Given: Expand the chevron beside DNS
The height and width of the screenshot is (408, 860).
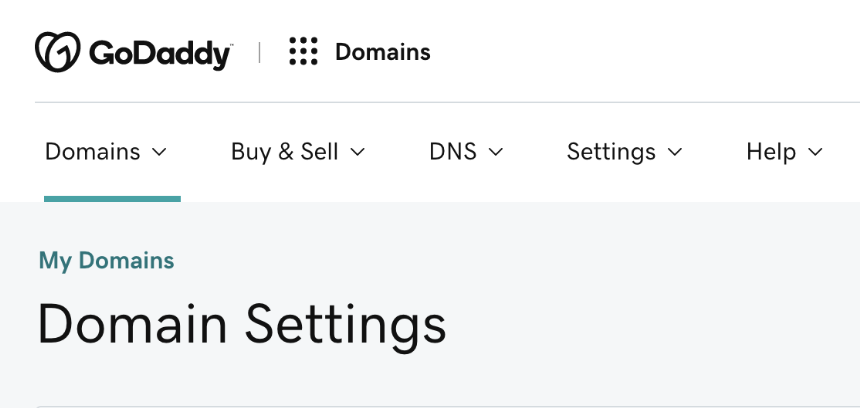Looking at the screenshot, I should (496, 153).
